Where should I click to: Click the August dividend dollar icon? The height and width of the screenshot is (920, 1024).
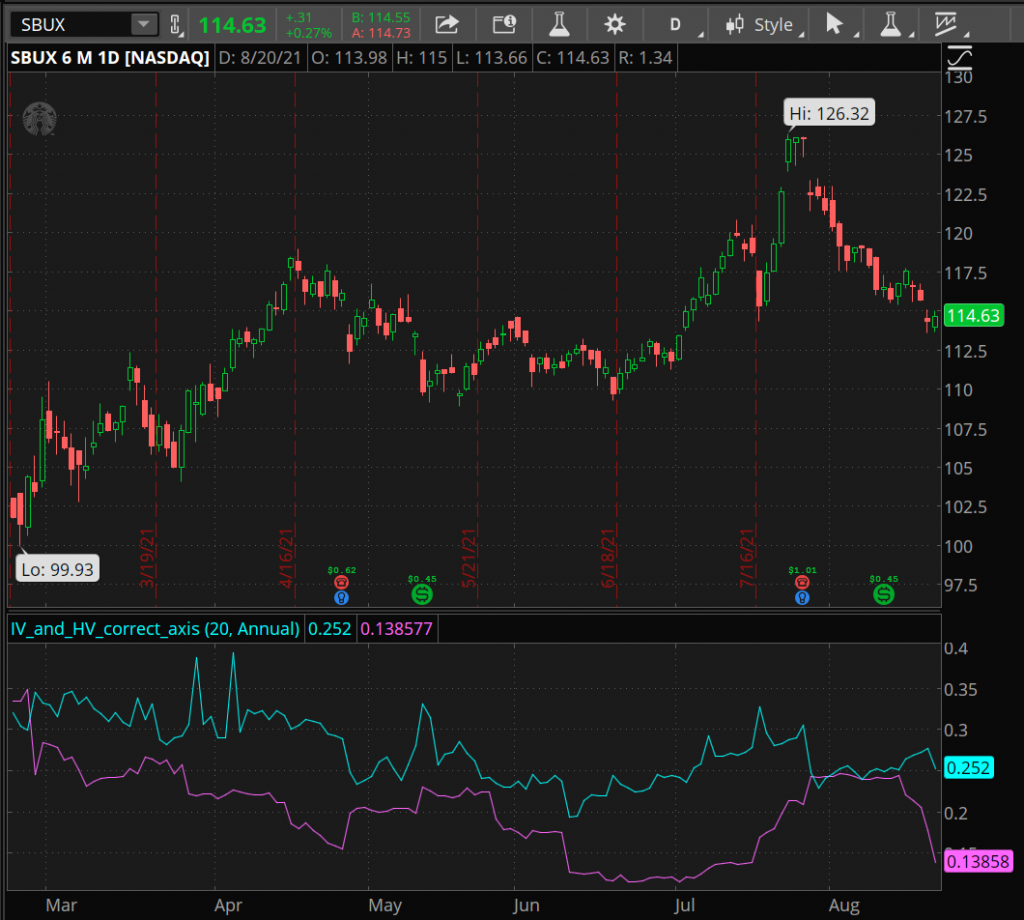tap(884, 594)
